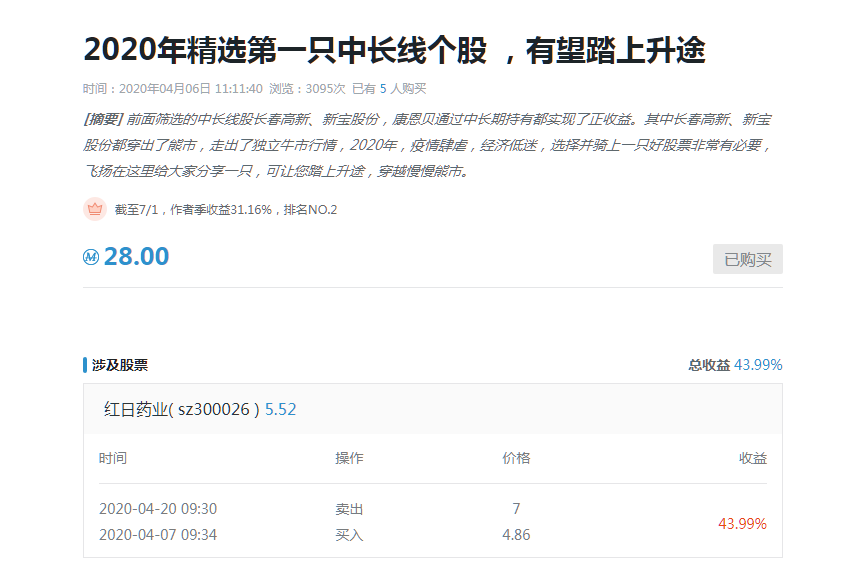Click the 操作 column header
Screen dimensions: 862x581
point(349,458)
